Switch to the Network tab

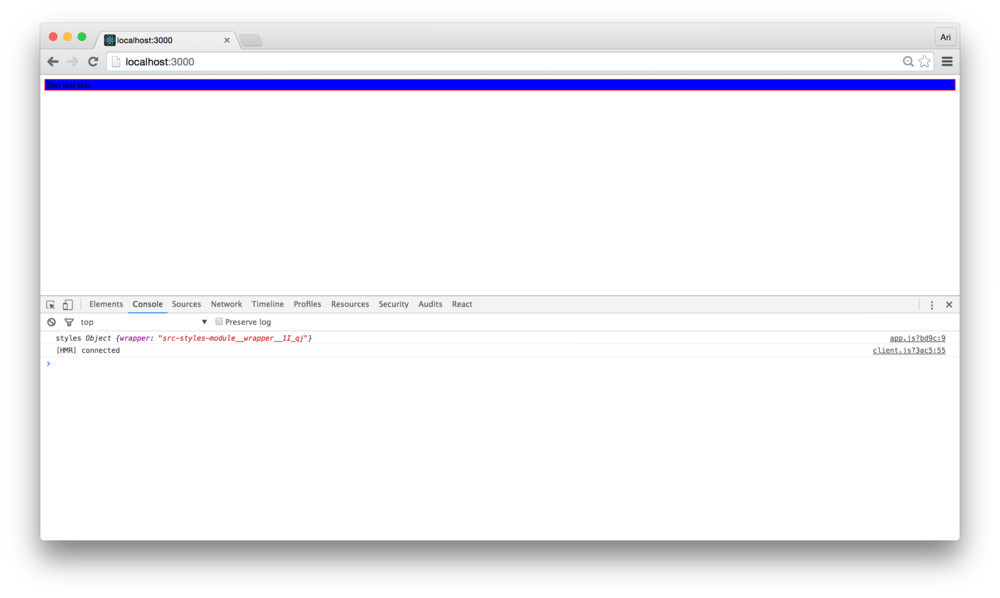(x=226, y=304)
